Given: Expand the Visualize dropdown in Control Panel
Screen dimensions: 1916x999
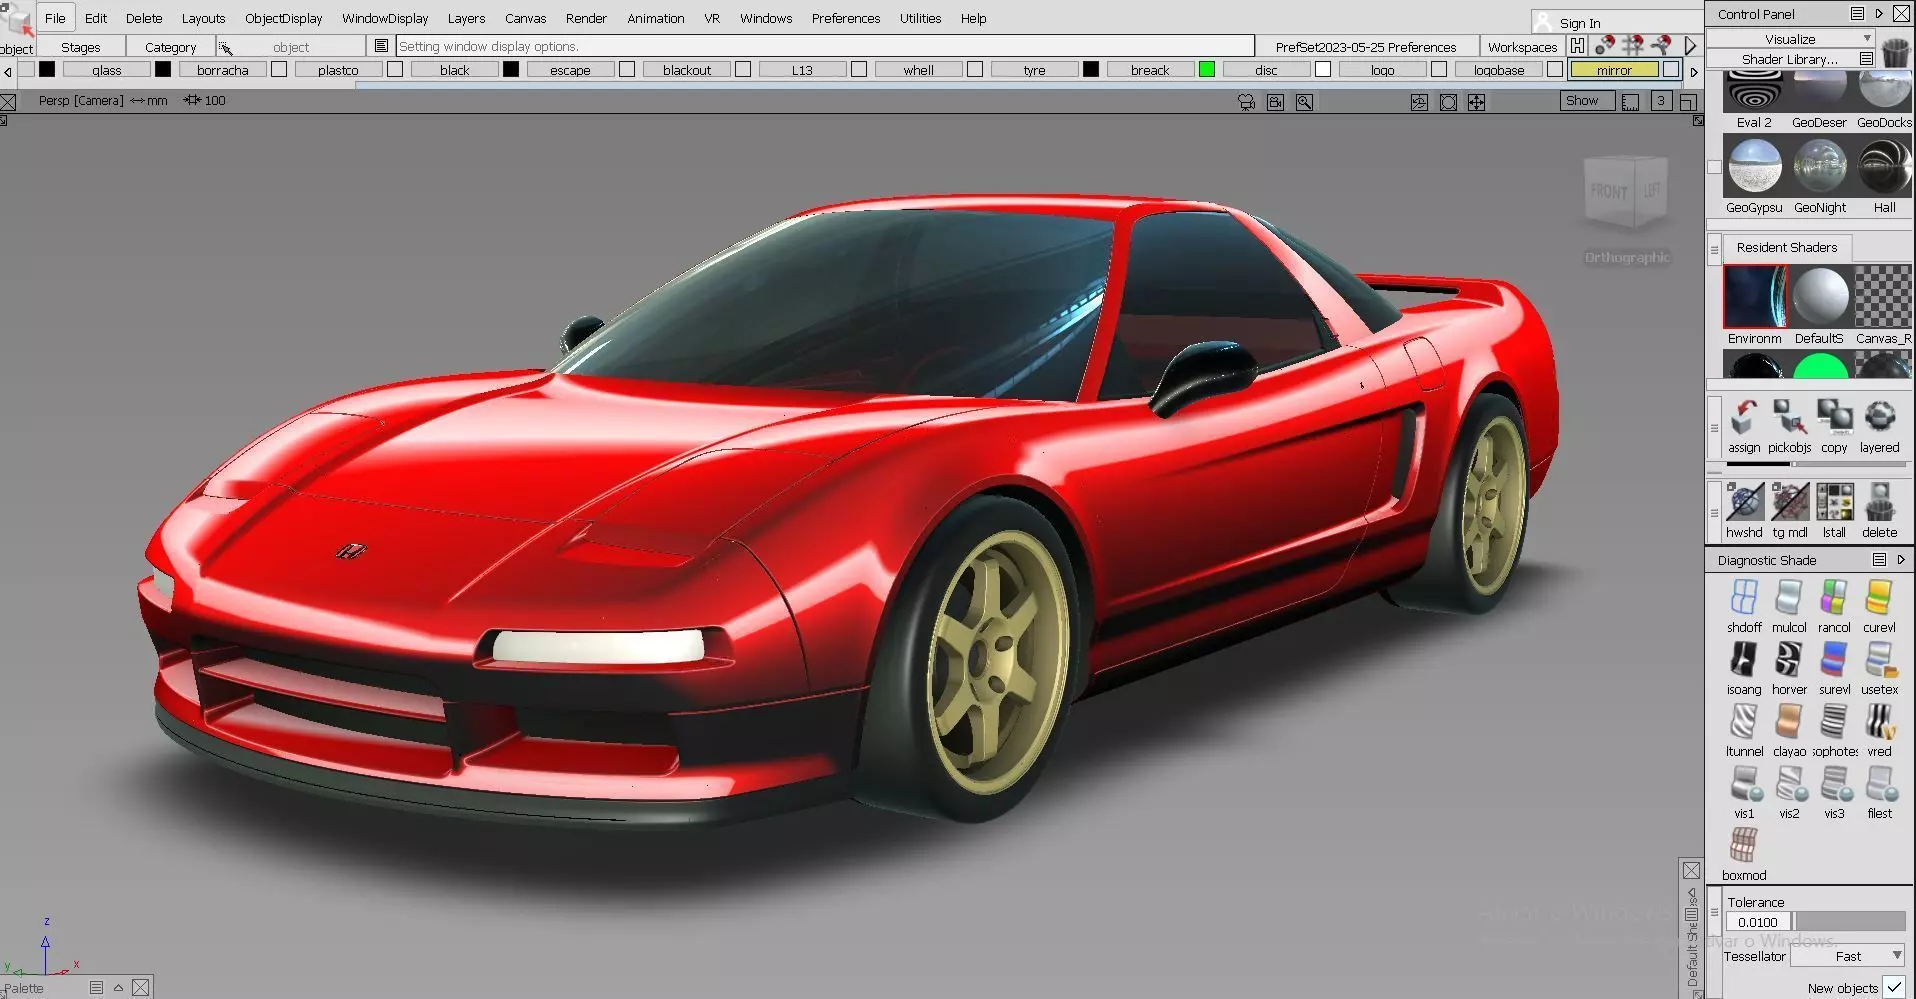Looking at the screenshot, I should pyautogui.click(x=1790, y=38).
